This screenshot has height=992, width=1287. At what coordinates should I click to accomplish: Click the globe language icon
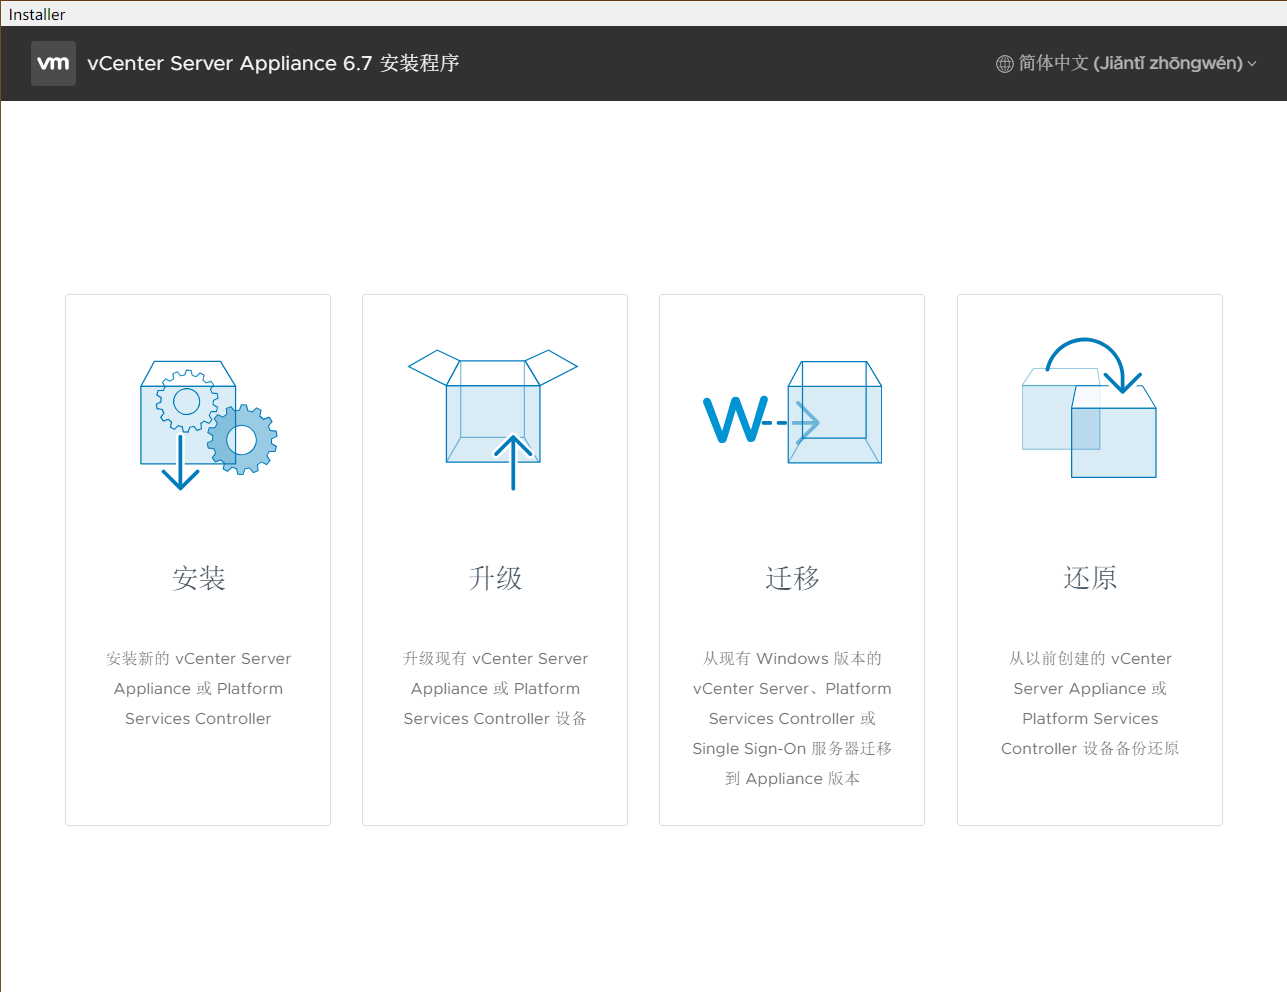(x=1005, y=64)
